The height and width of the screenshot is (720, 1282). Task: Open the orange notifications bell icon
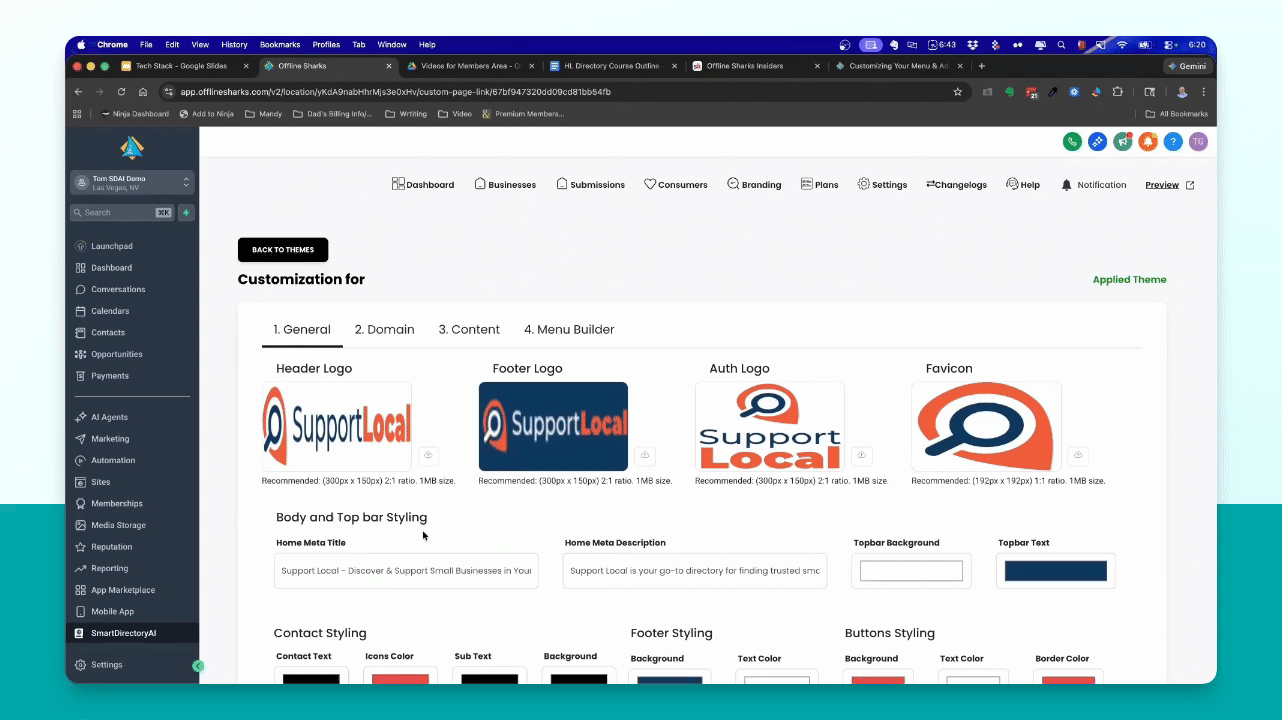tap(1148, 142)
